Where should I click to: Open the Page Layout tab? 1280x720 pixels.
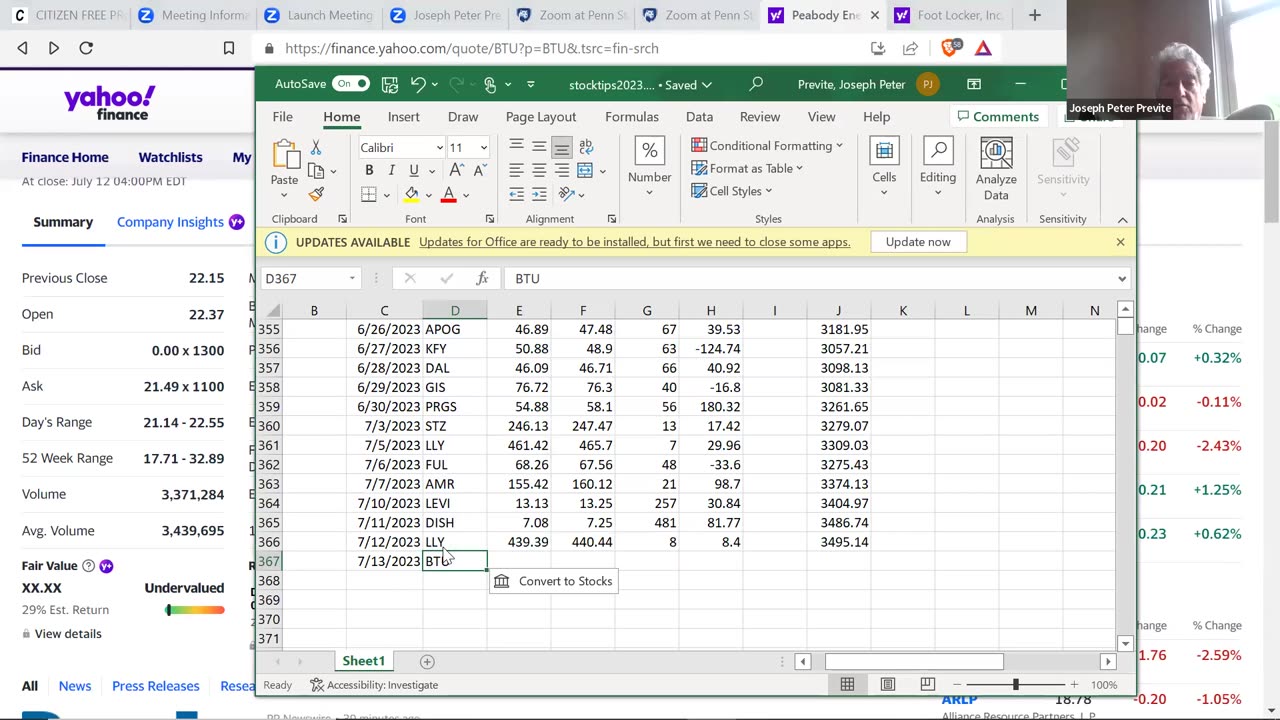point(541,117)
